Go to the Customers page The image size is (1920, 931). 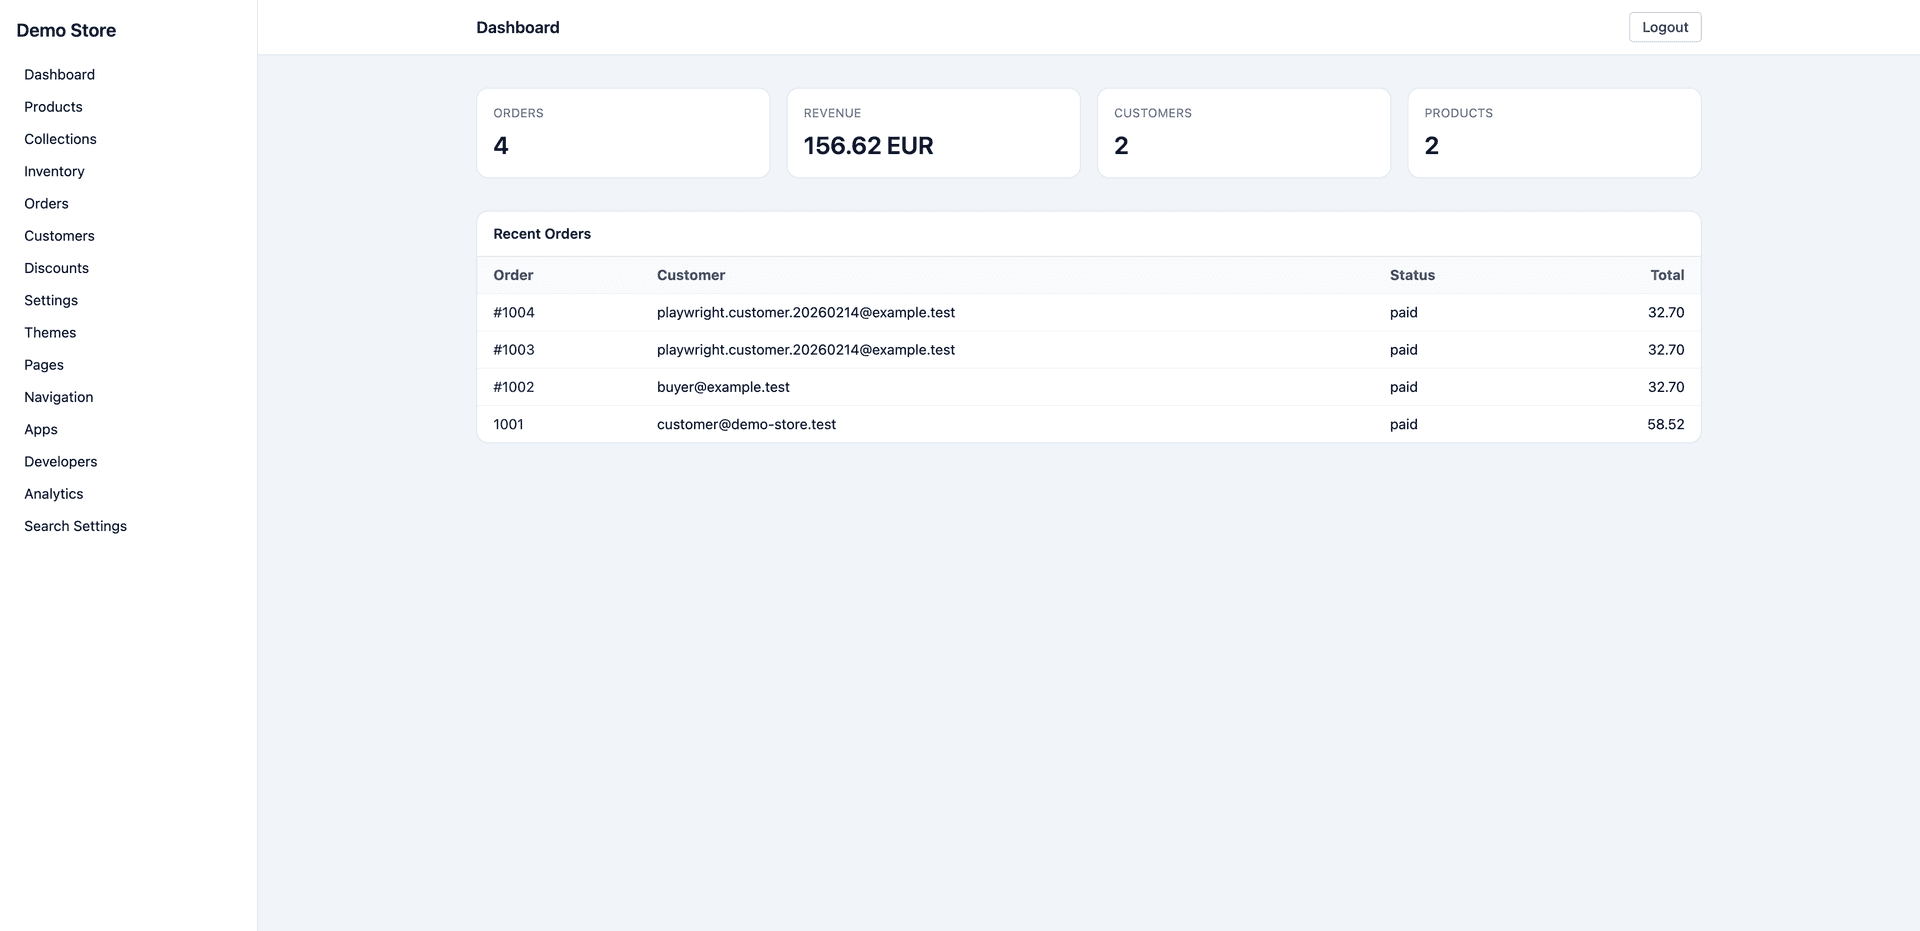pyautogui.click(x=59, y=235)
